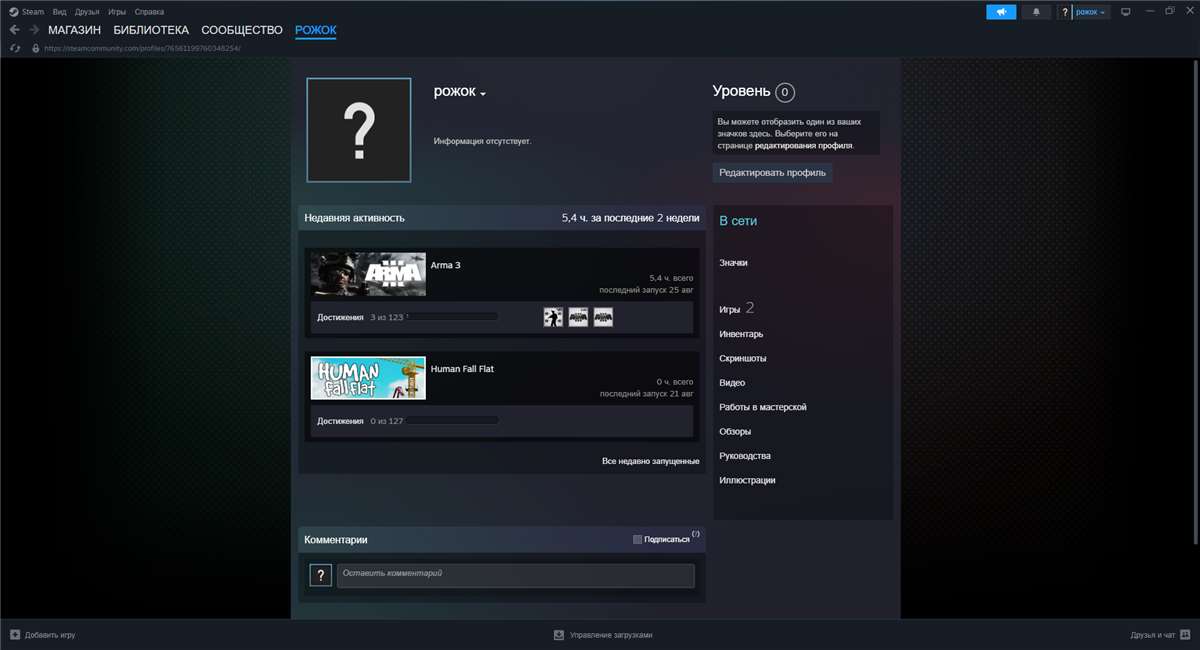
Task: Click the Редактировать профиль button
Action: click(772, 172)
